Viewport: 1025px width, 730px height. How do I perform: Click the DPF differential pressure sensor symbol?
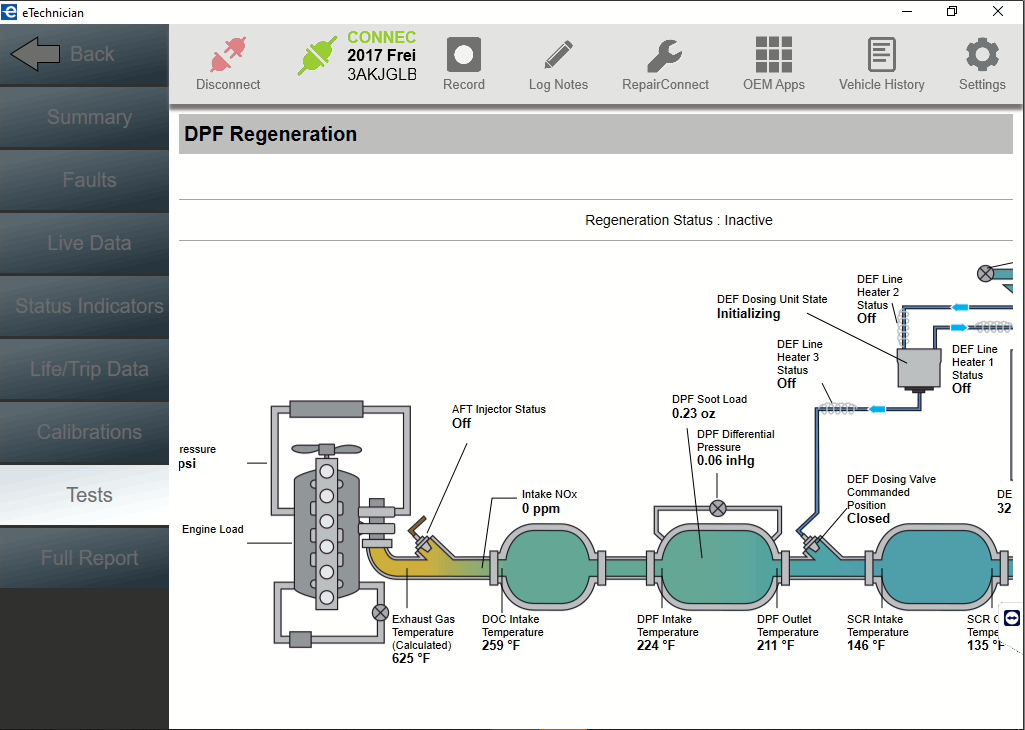pos(717,508)
